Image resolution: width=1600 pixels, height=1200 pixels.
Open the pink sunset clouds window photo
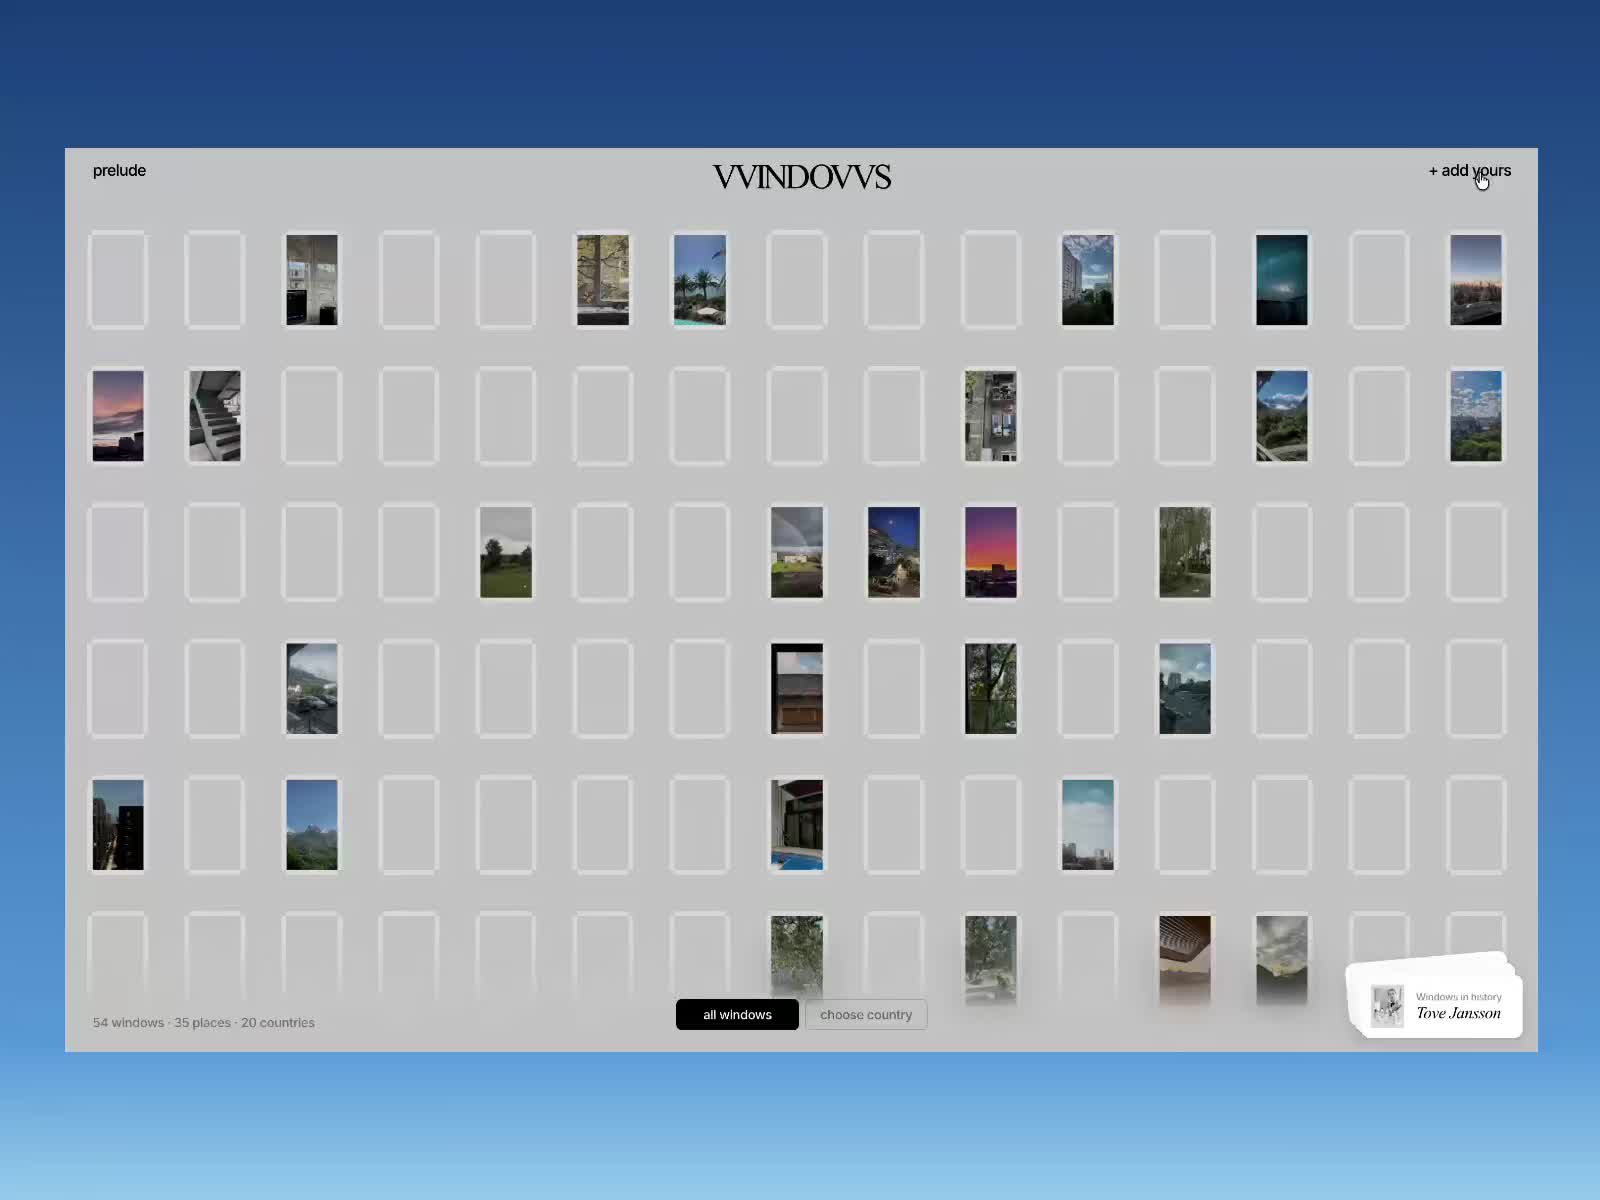pos(118,416)
